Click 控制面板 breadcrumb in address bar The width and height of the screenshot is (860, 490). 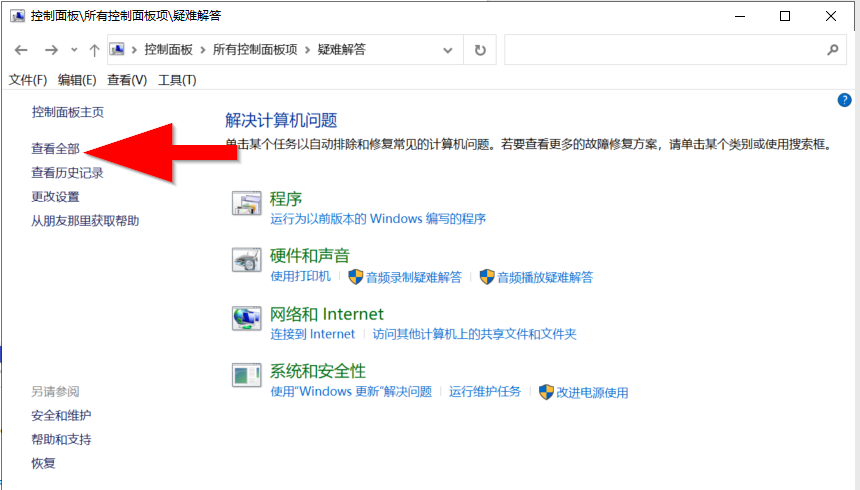(x=168, y=49)
